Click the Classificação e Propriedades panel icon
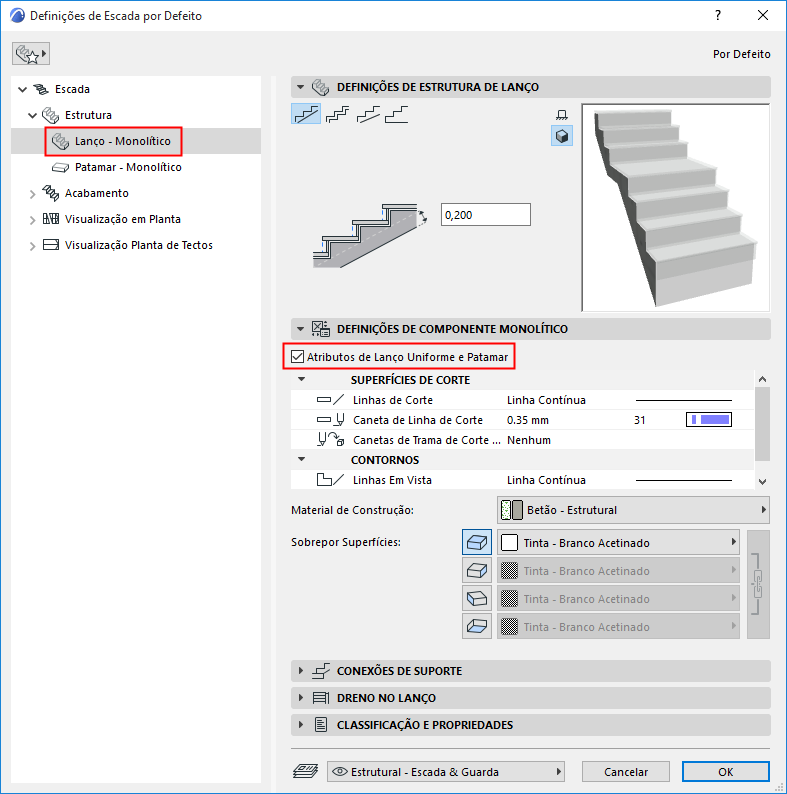 coord(321,725)
